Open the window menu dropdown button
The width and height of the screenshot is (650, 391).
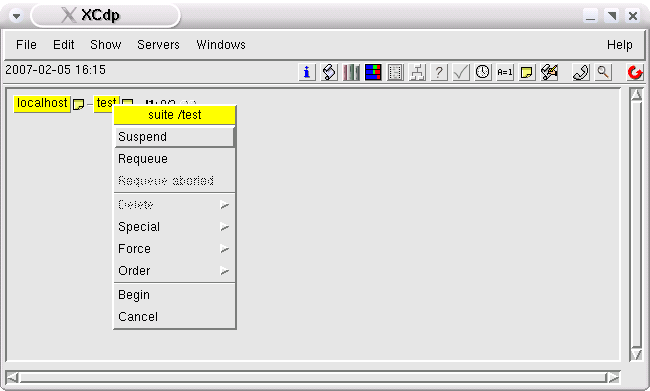16,16
